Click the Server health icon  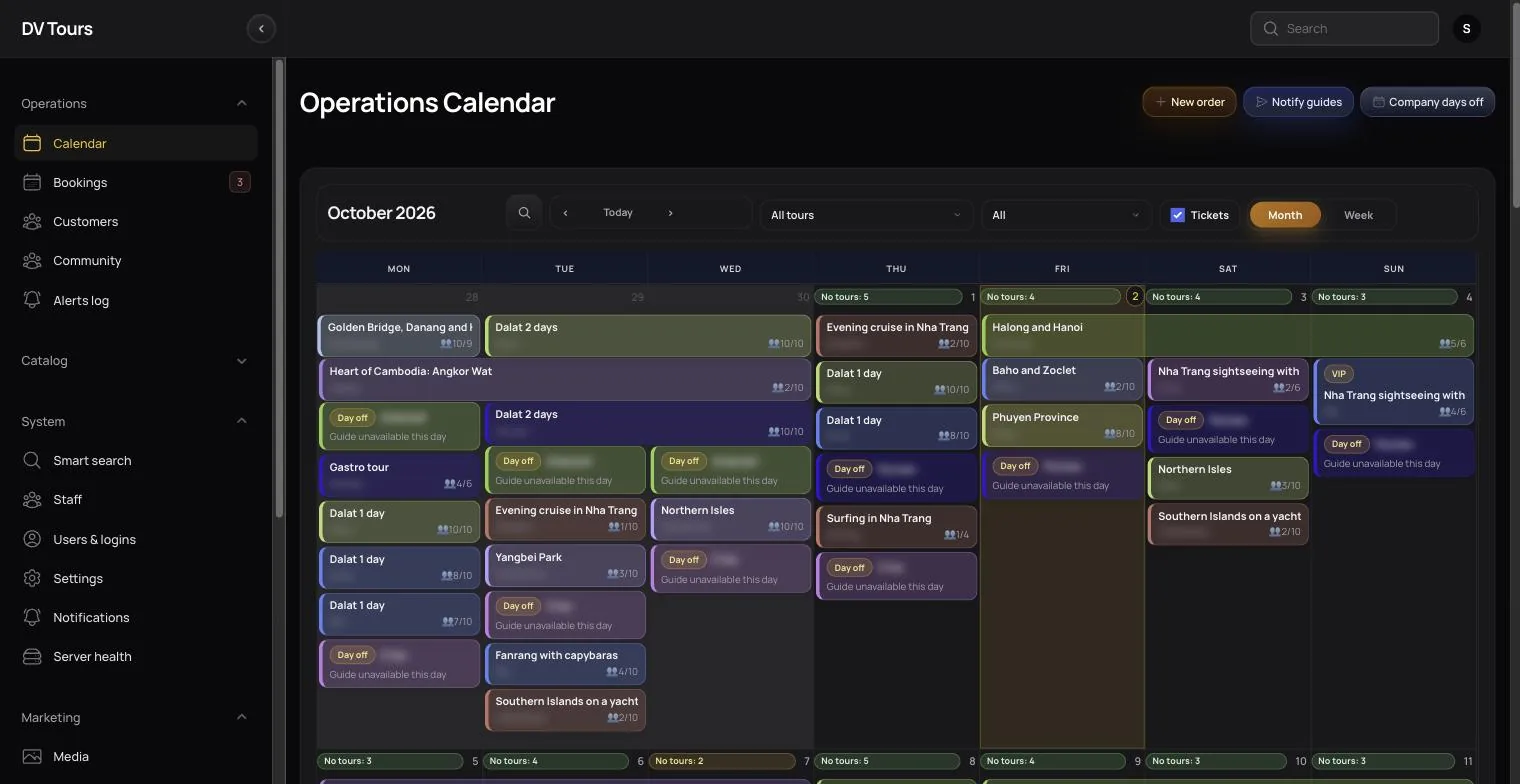click(x=32, y=656)
